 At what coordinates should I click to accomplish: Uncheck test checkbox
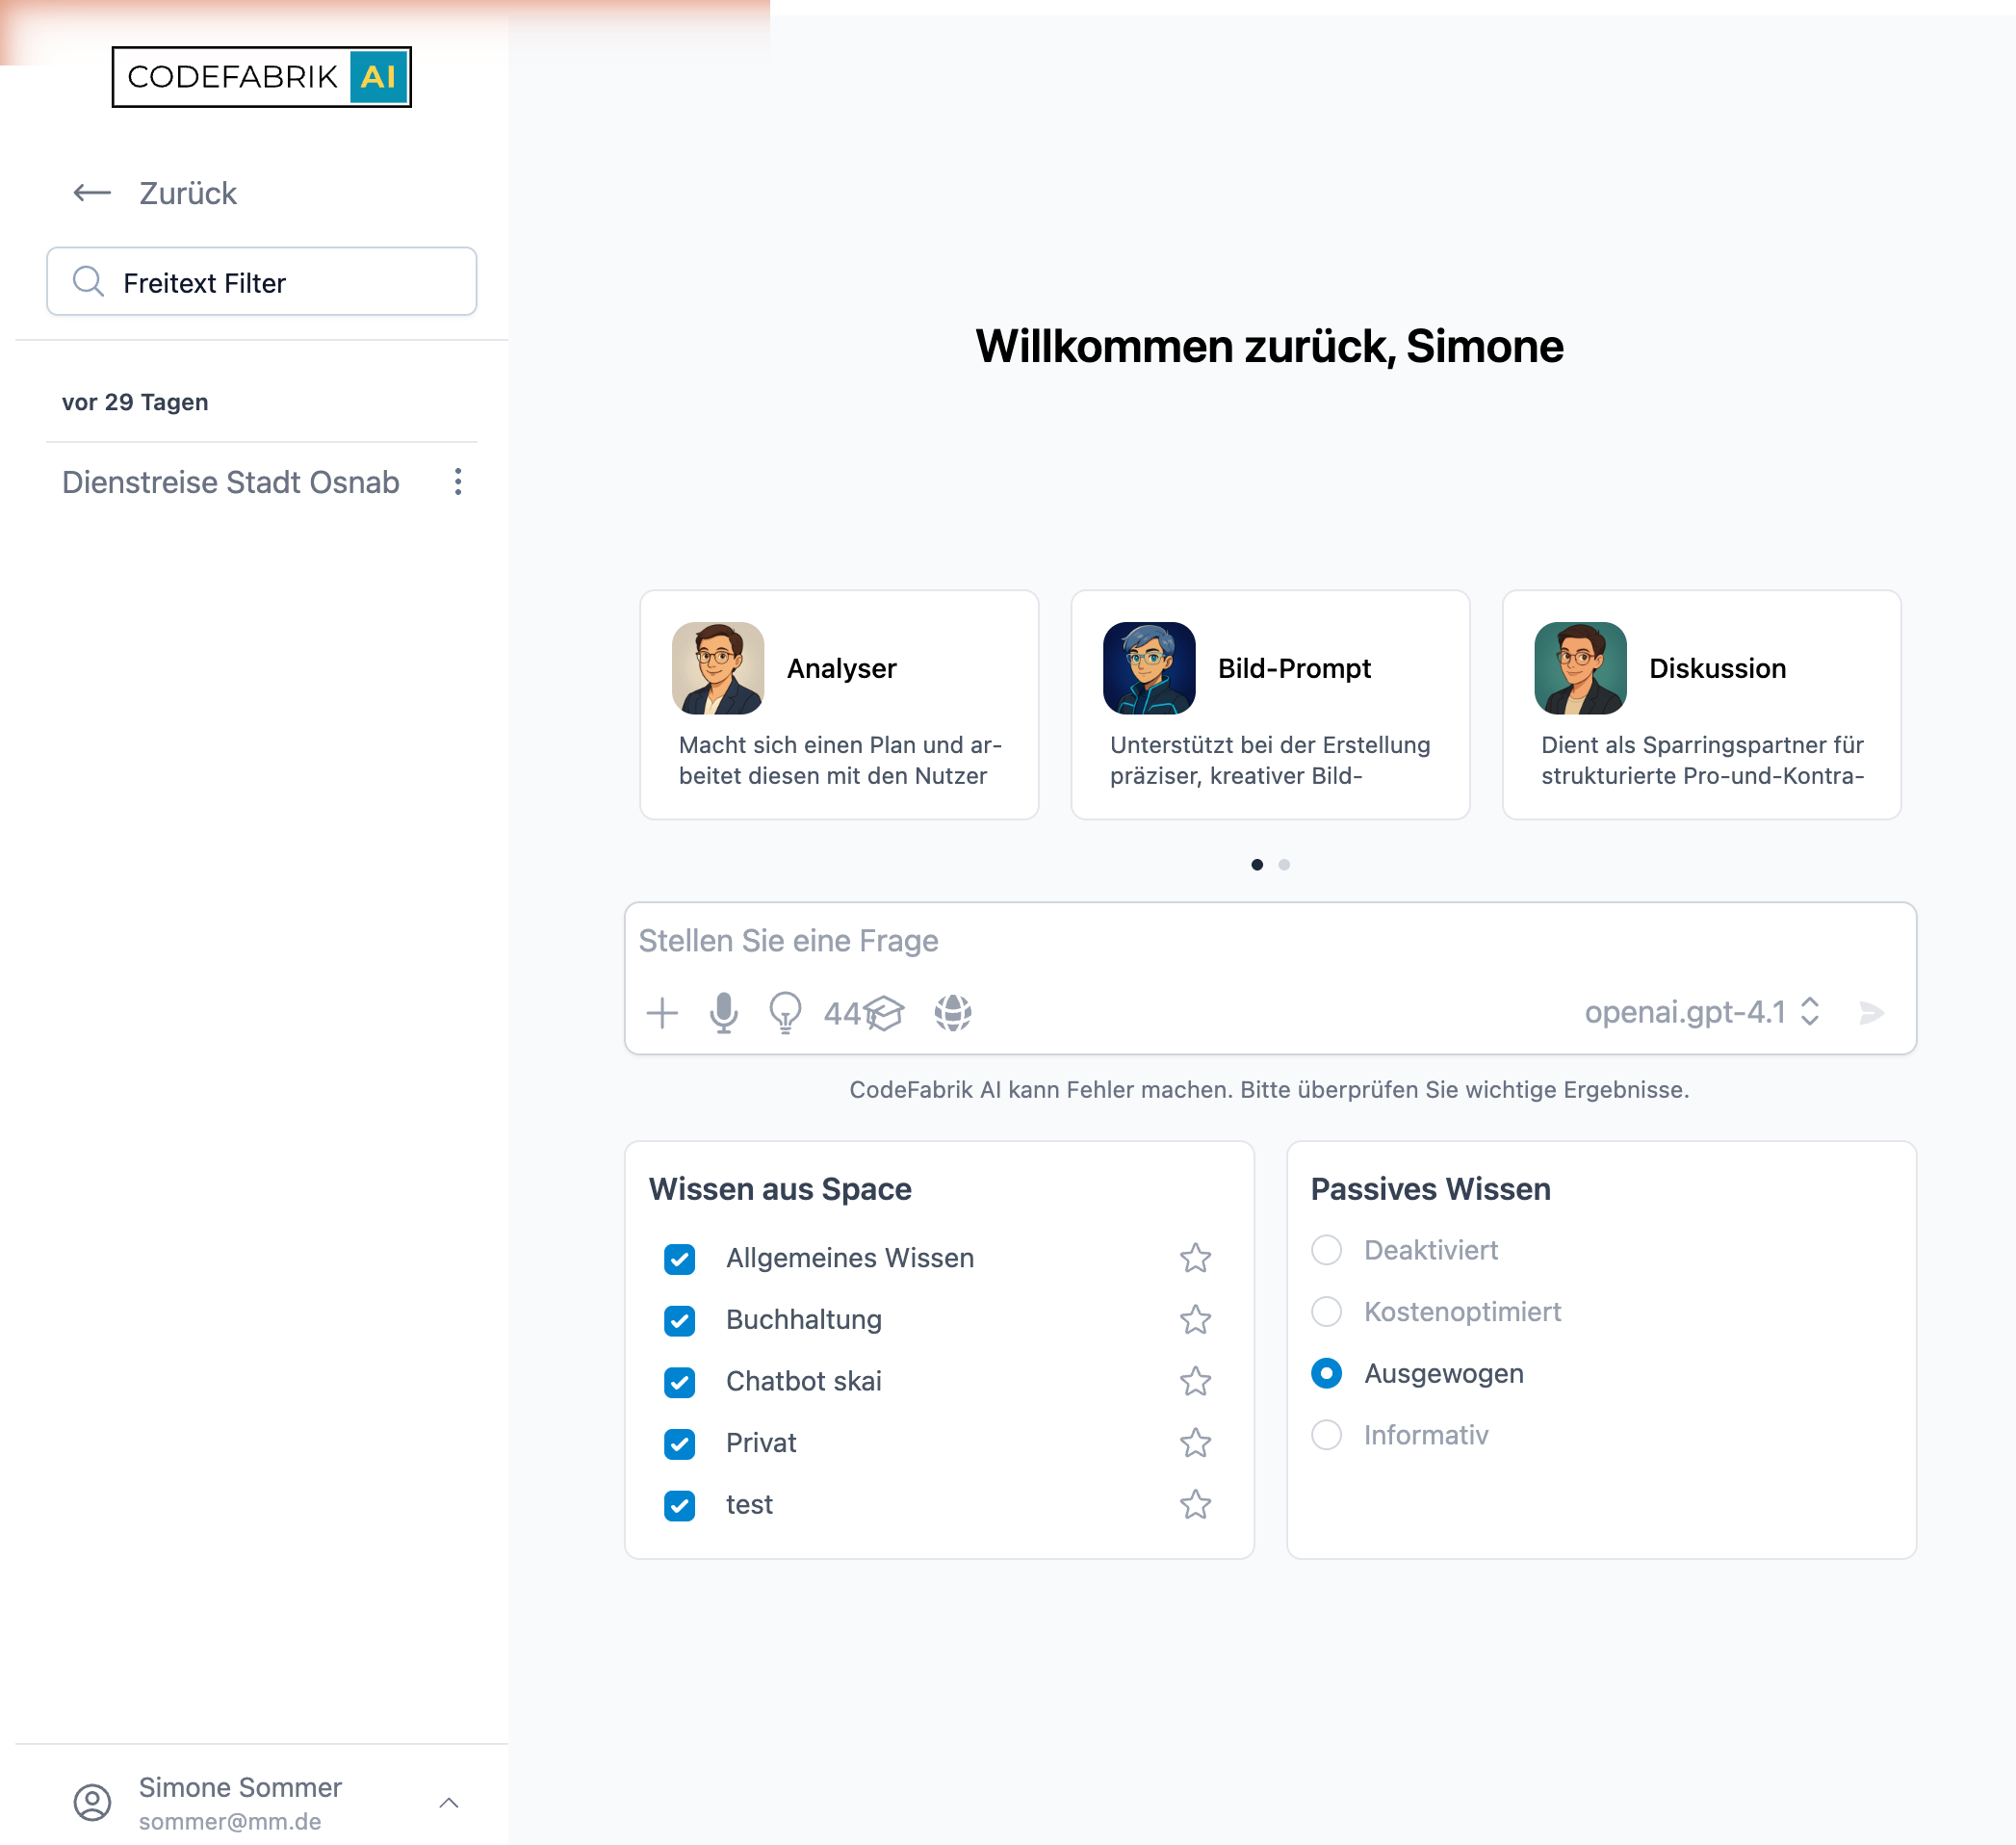click(680, 1506)
